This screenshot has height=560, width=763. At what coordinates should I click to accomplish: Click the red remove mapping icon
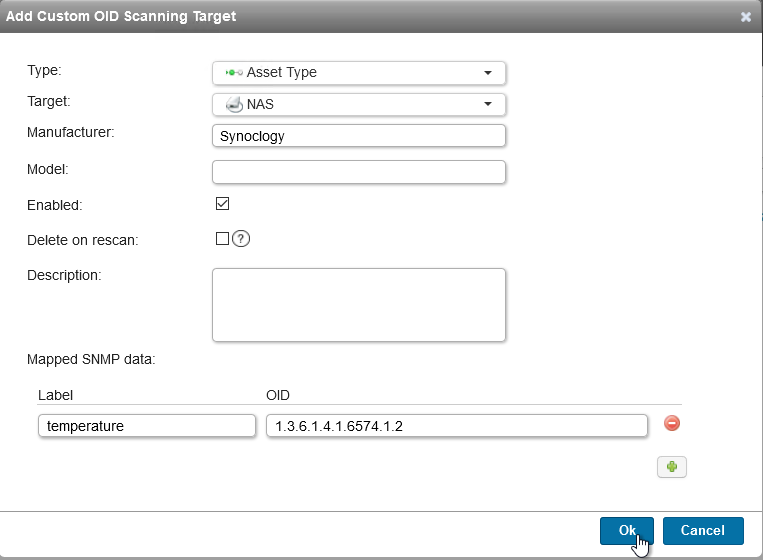click(672, 424)
